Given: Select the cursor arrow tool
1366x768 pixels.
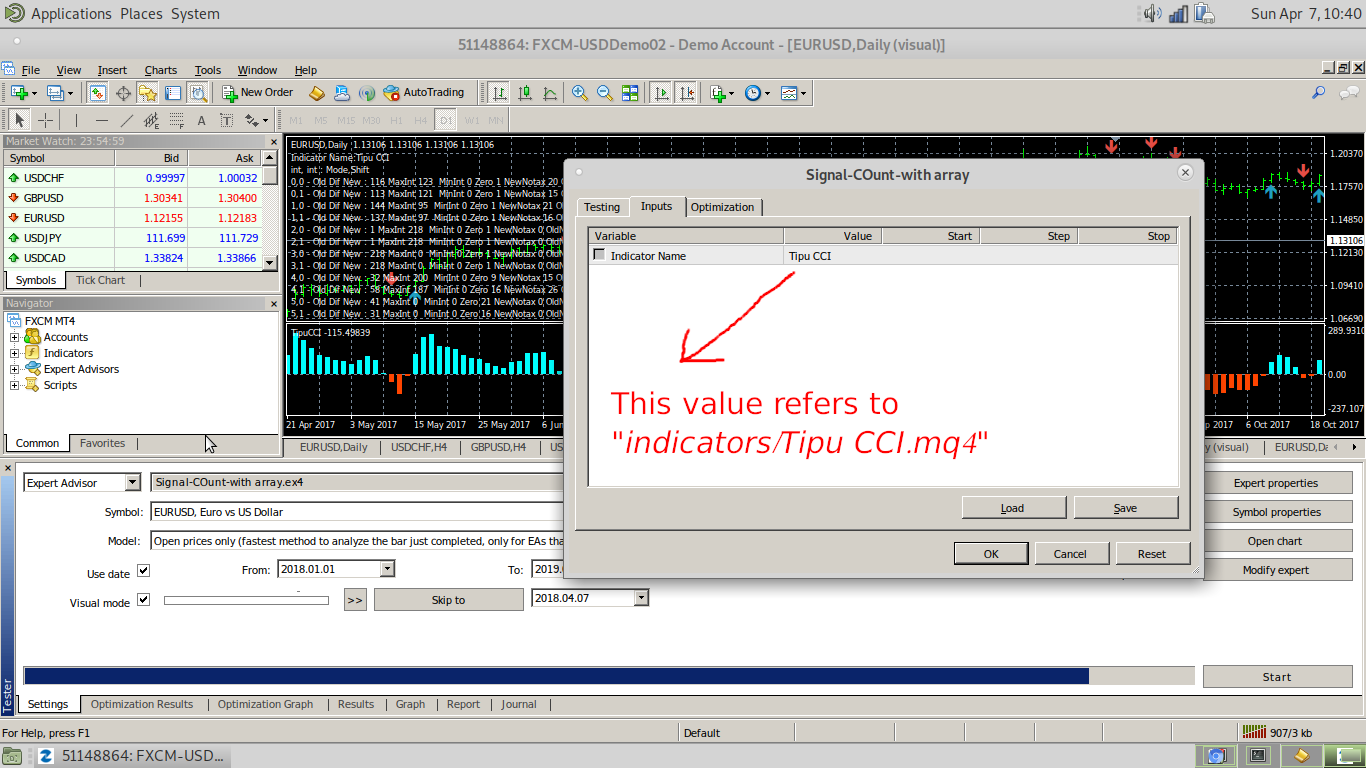Looking at the screenshot, I should coord(20,120).
